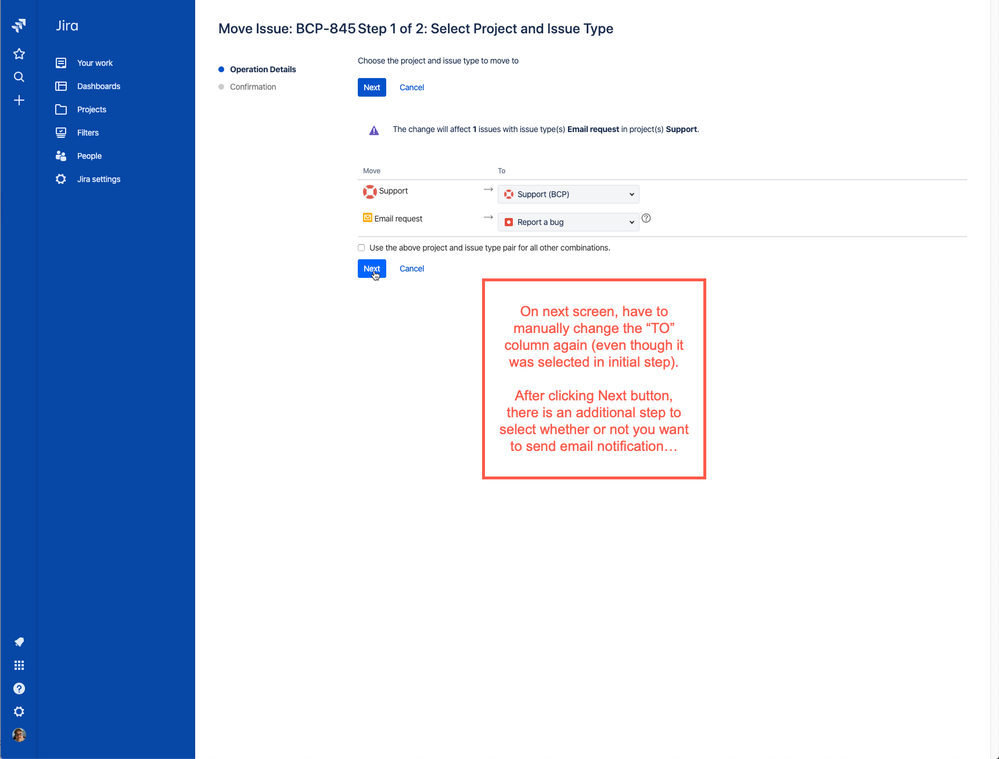Enable use pair for all combinations checkbox
This screenshot has width=999, height=759.
(x=361, y=248)
